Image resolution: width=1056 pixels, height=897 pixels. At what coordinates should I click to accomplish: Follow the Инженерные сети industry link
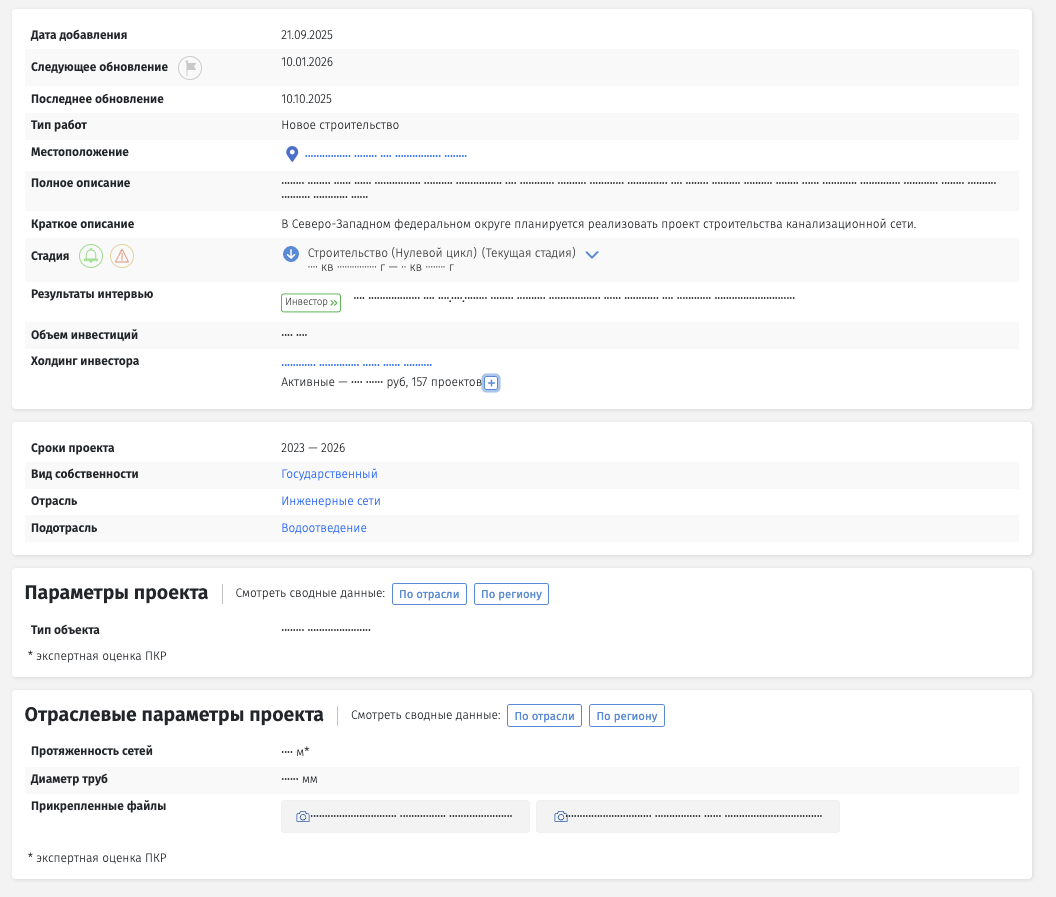coord(331,501)
